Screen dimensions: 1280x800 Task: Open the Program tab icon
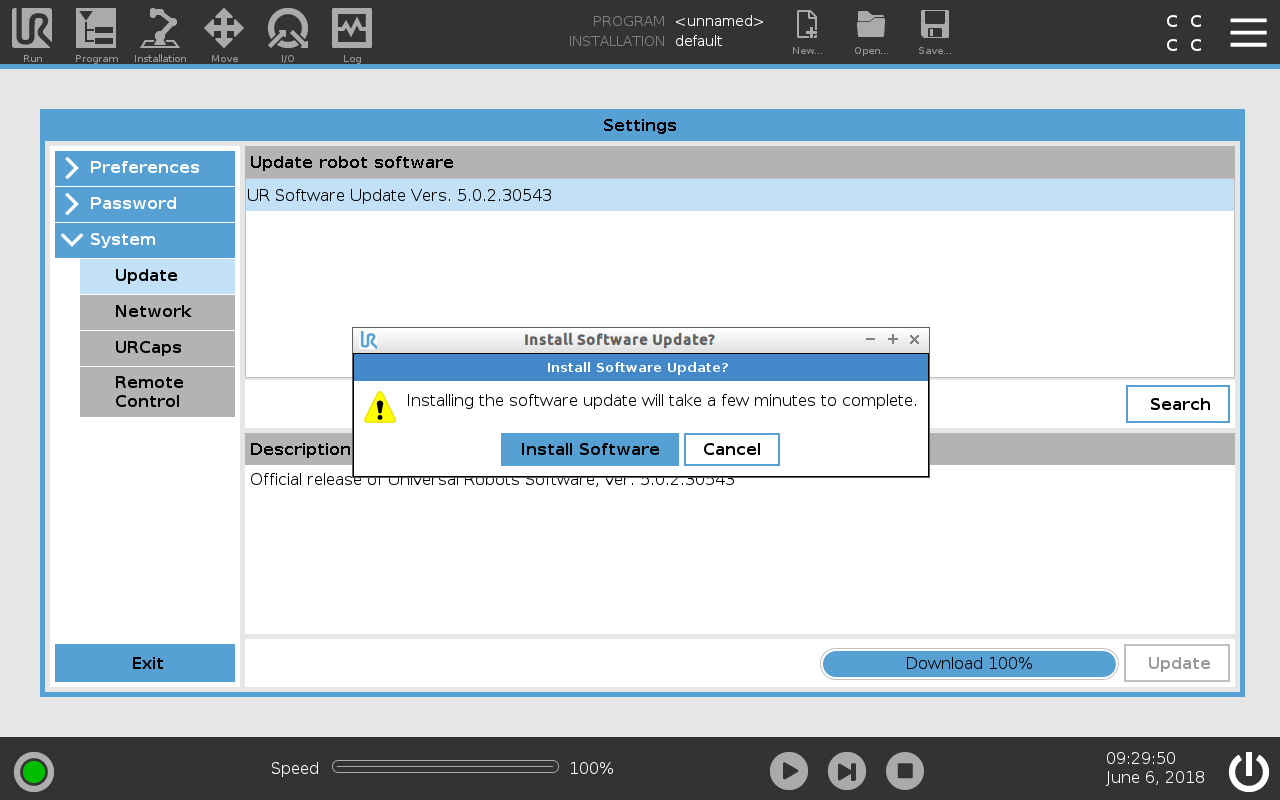(x=96, y=30)
